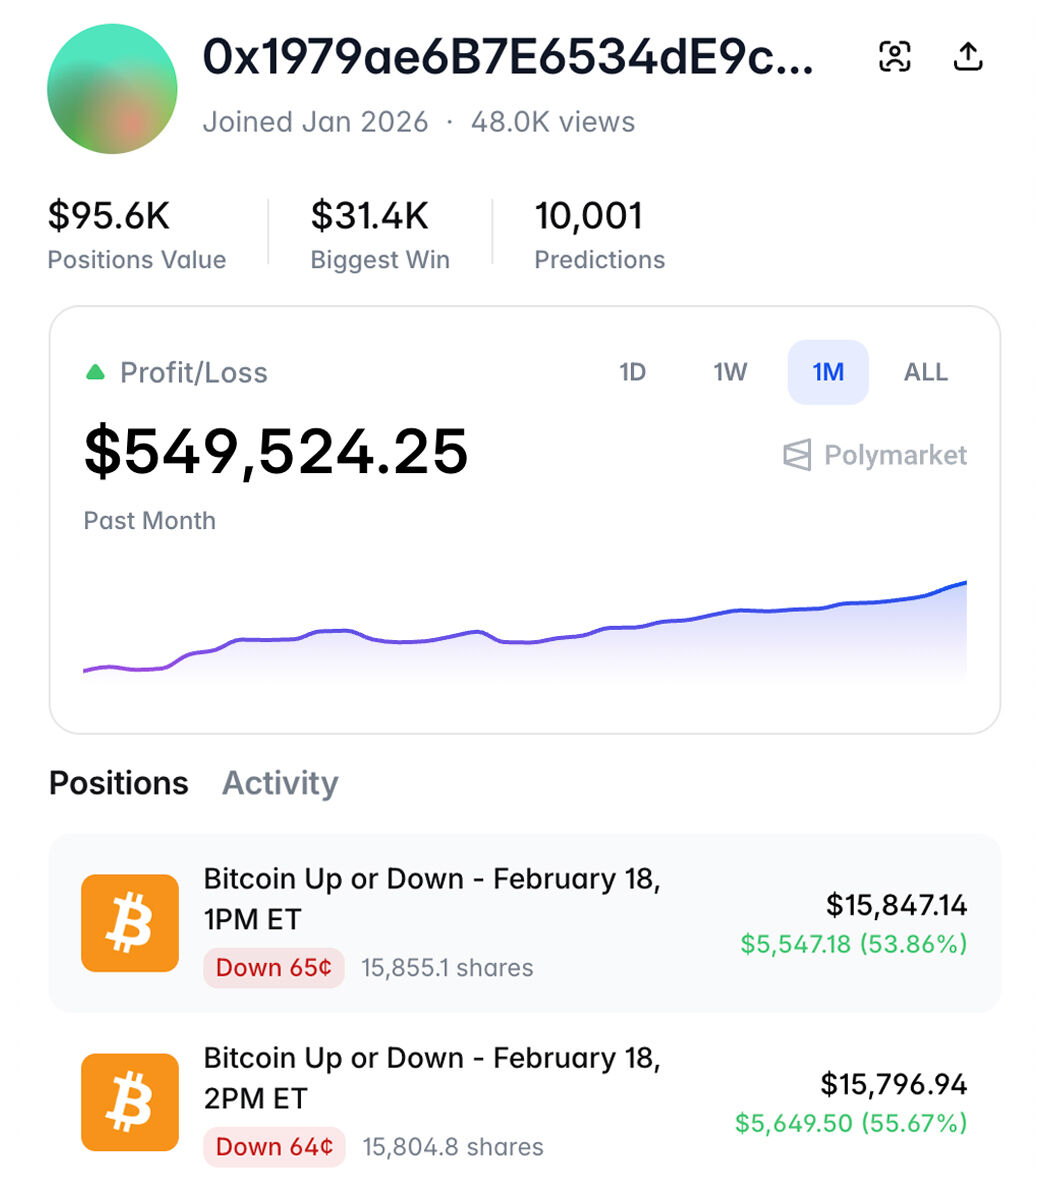
Task: Click the $549,524.25 profit amount
Action: 276,451
